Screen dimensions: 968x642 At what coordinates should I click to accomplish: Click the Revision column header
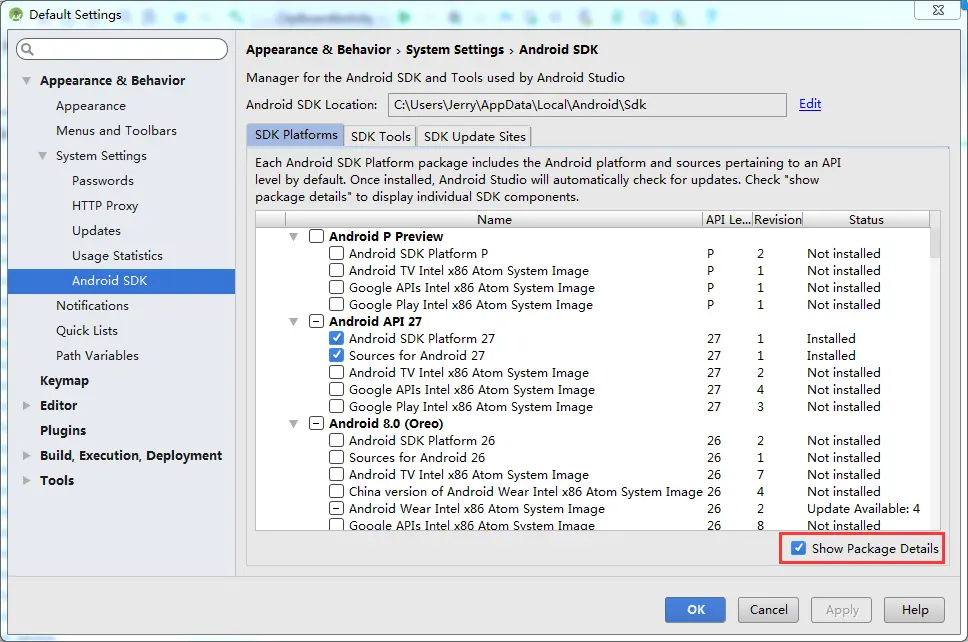tap(777, 220)
